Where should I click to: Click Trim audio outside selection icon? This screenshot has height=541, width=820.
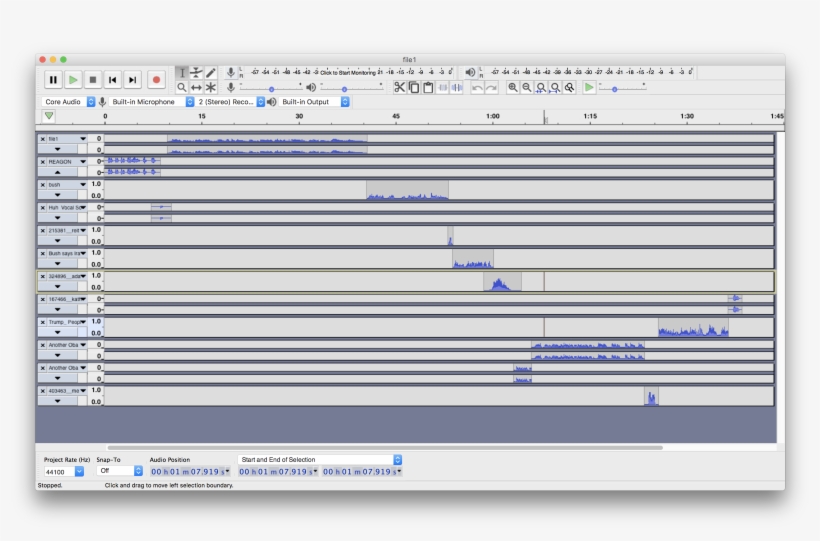pos(442,87)
